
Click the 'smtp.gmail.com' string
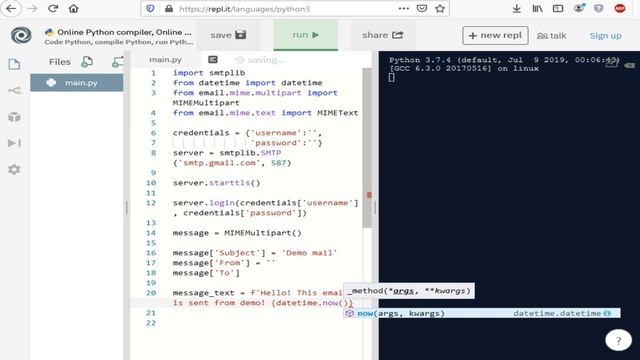[221, 163]
